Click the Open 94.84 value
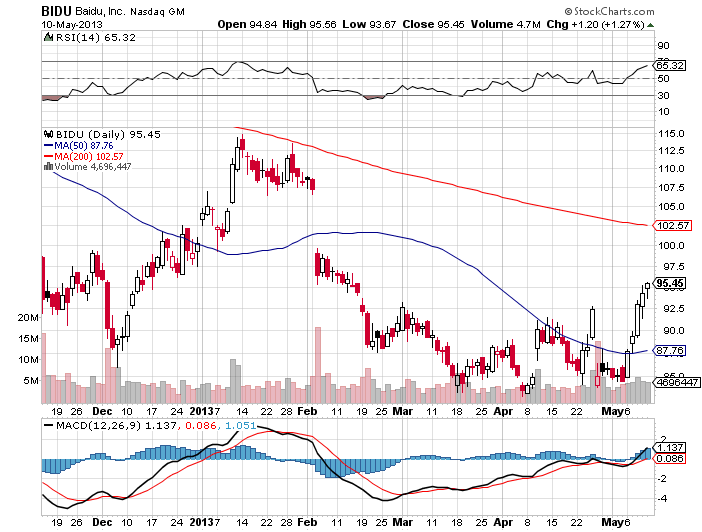Viewport: 702px width, 532px height. (247, 24)
